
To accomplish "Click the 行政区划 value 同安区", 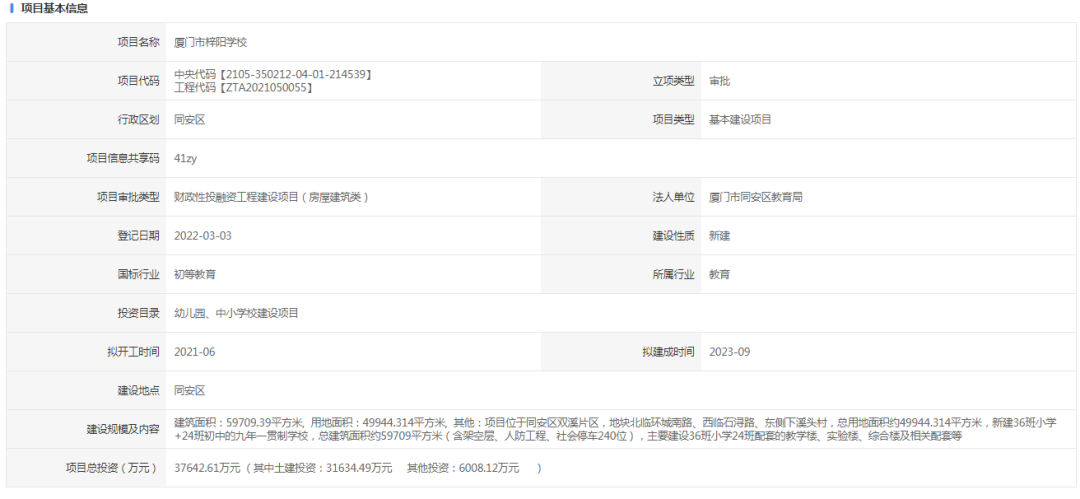I will [x=189, y=119].
